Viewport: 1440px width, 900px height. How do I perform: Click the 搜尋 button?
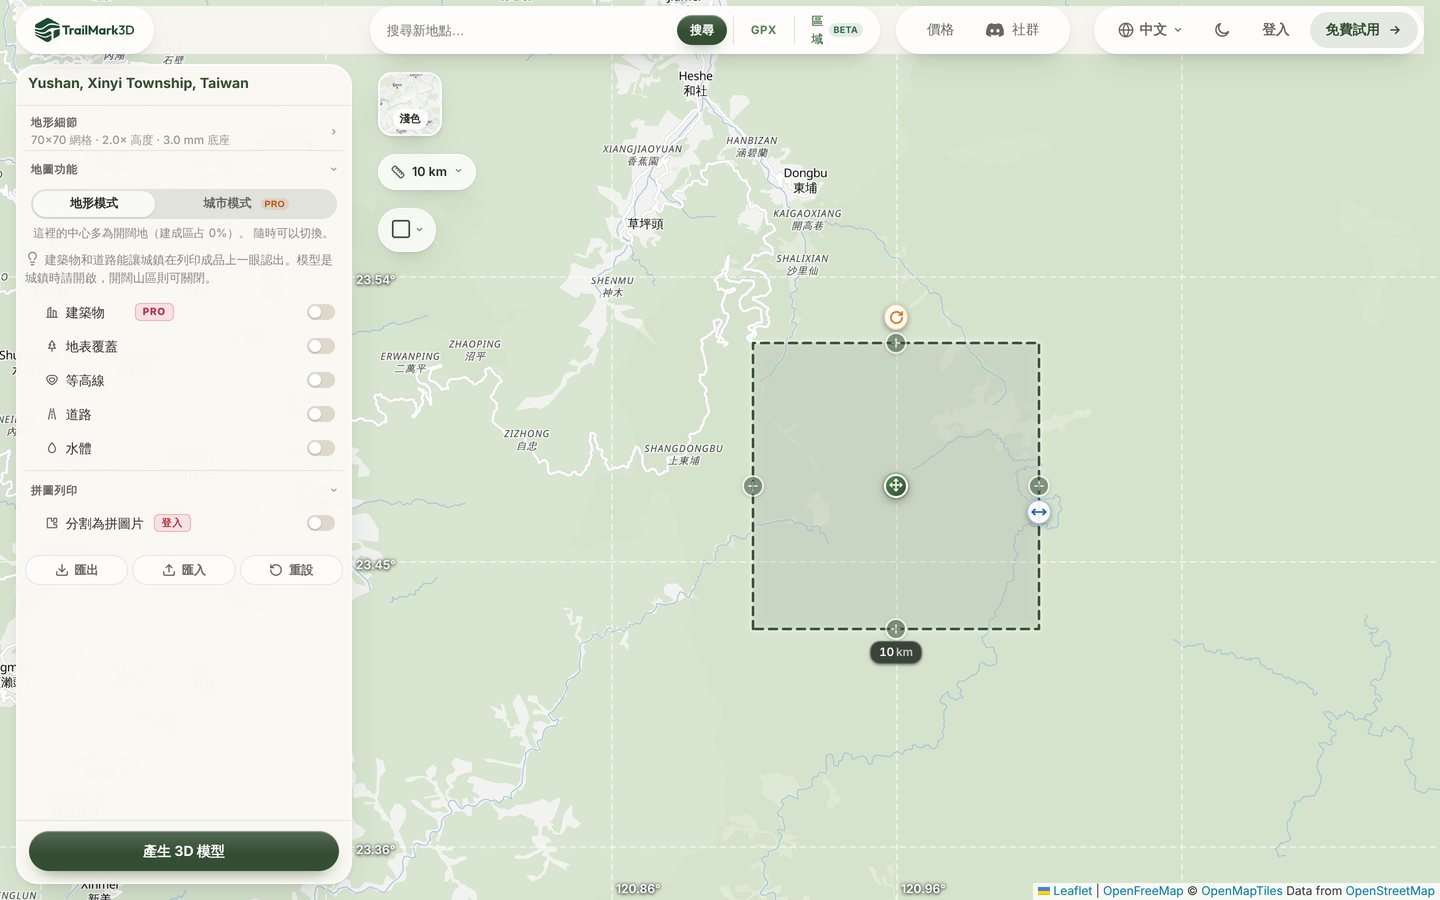(x=702, y=30)
